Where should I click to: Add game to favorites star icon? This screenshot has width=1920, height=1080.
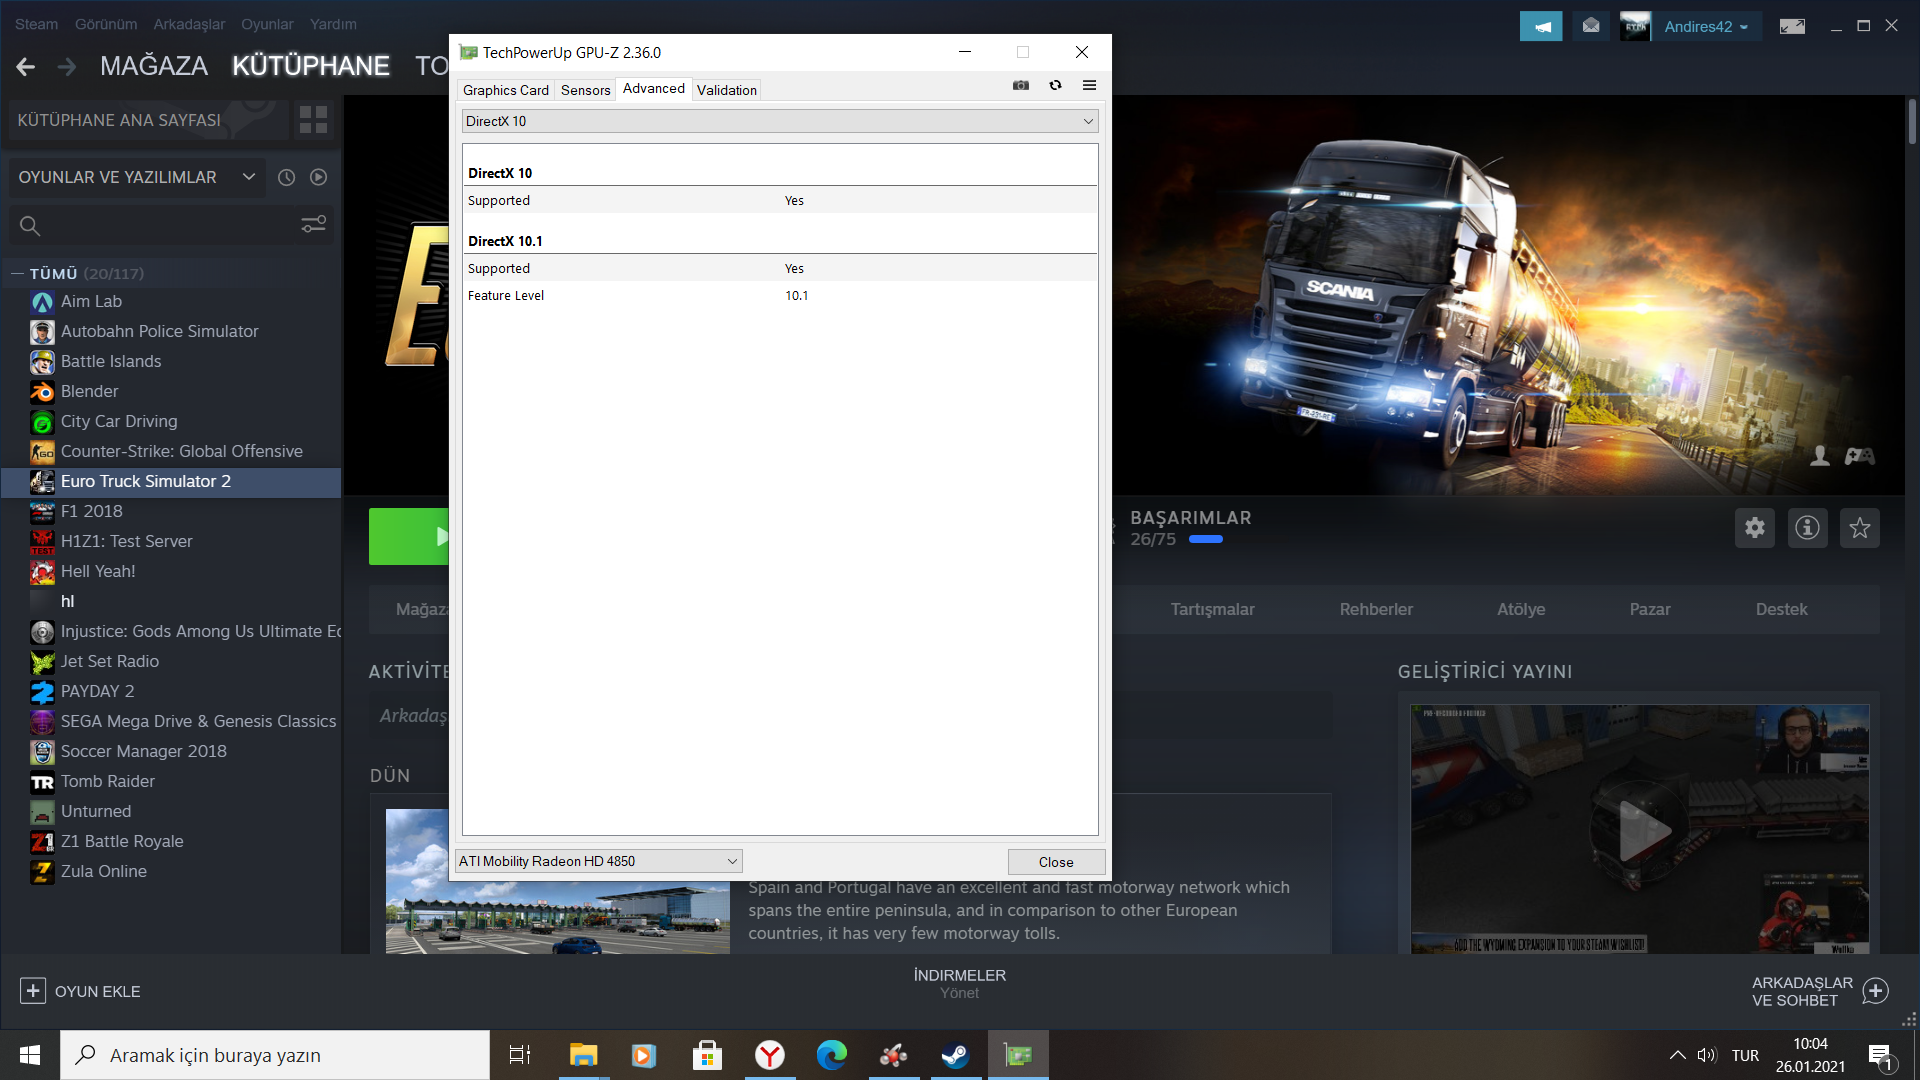click(x=1859, y=528)
